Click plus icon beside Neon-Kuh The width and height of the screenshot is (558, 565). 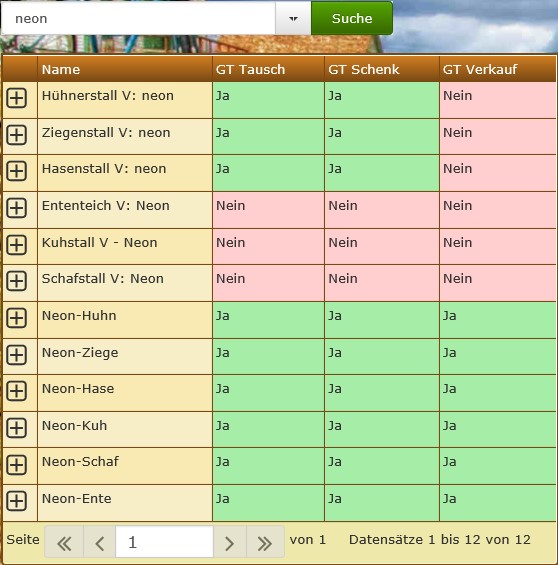pyautogui.click(x=17, y=428)
